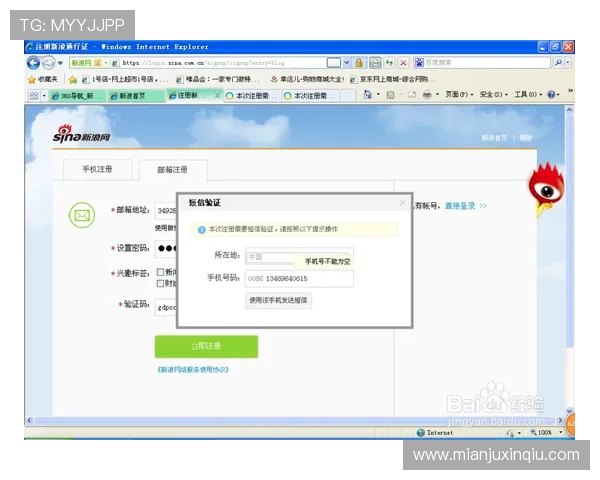Click the horizontal scrollbar left arrow
The width and height of the screenshot is (600, 480).
click(x=29, y=420)
